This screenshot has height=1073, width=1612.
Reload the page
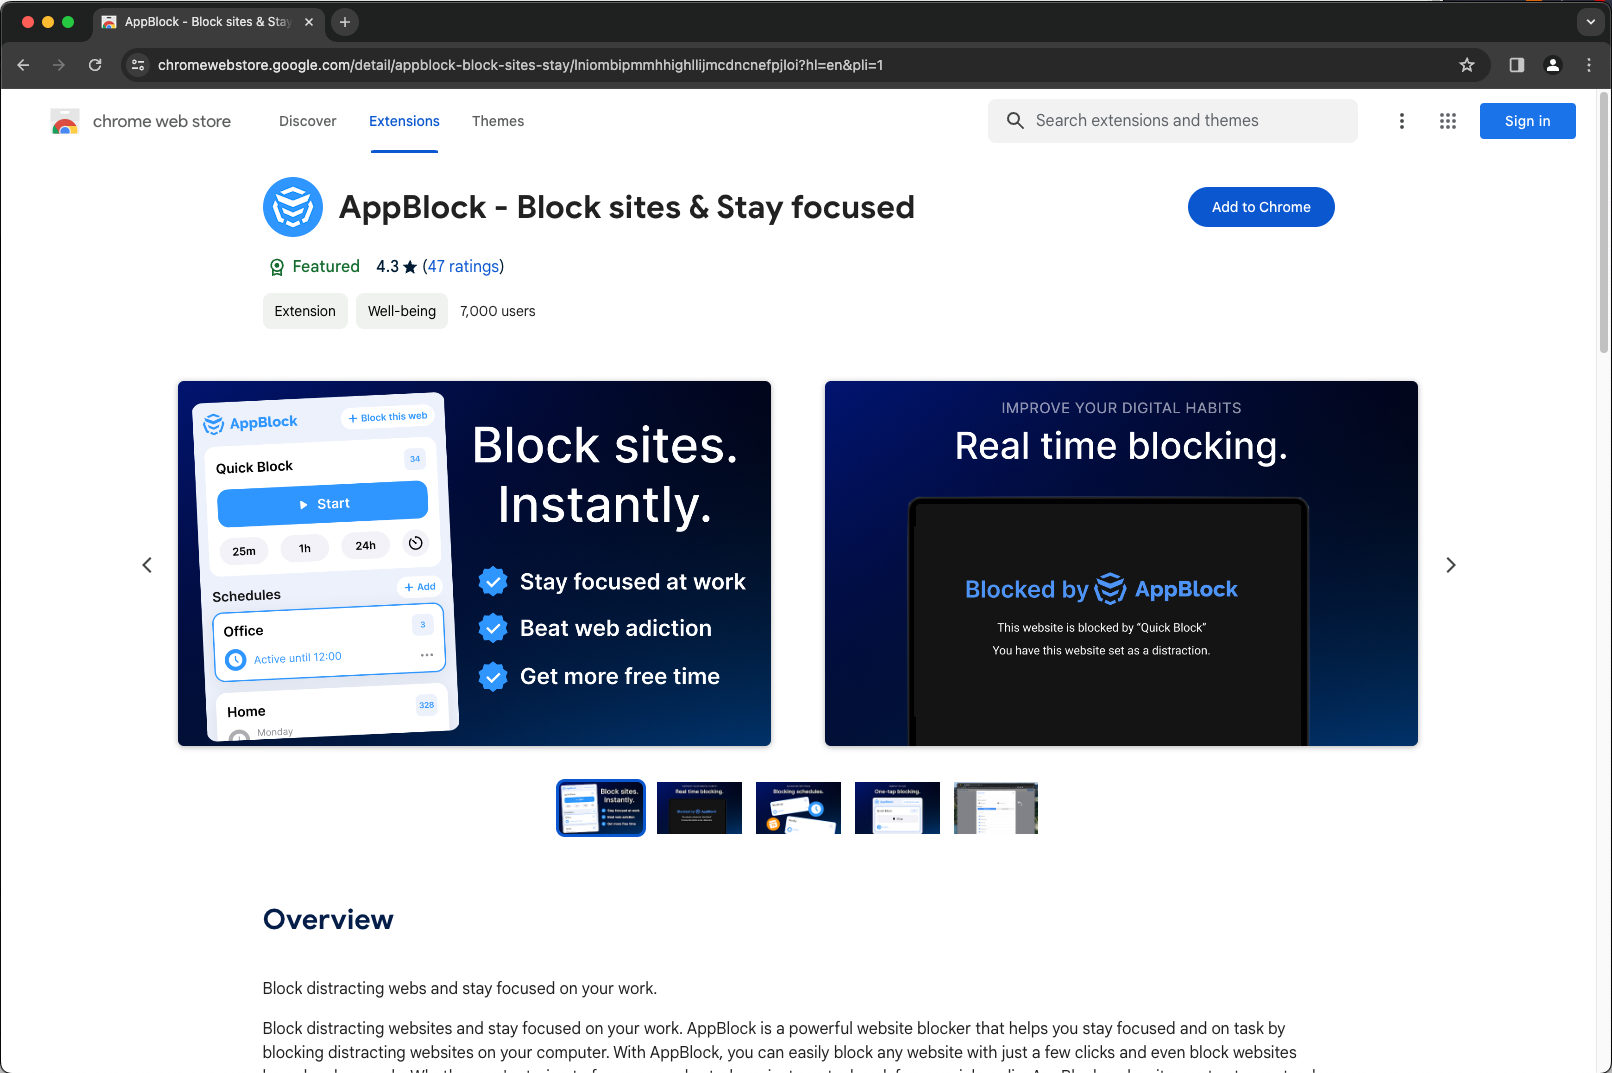coord(95,65)
